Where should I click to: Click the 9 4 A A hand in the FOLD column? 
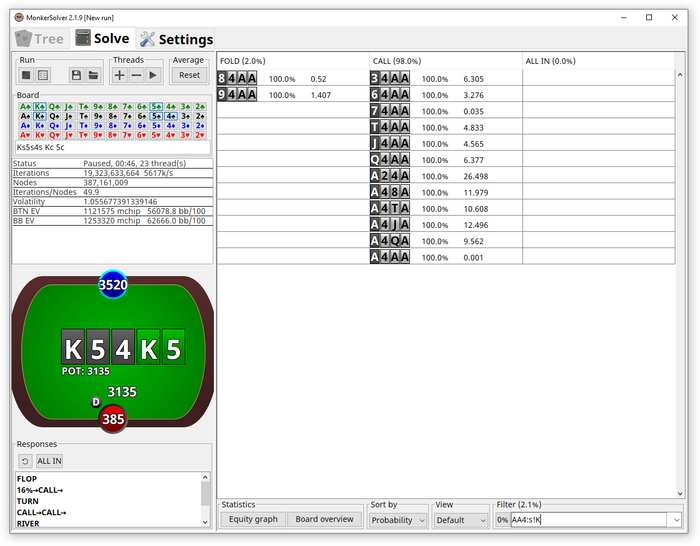click(x=237, y=95)
